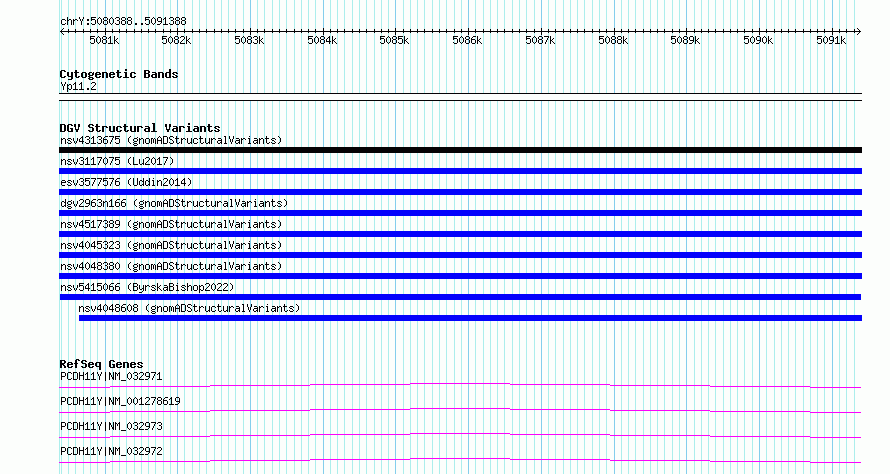
Task: Select the Yp11.2 cytogenetic band label
Action: [78, 86]
